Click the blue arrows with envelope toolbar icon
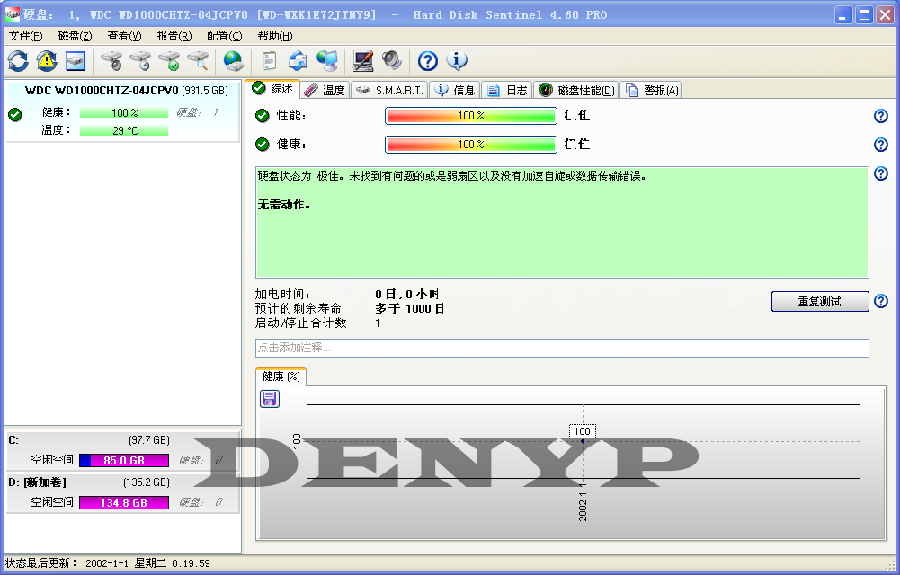The image size is (900, 575). pos(297,60)
